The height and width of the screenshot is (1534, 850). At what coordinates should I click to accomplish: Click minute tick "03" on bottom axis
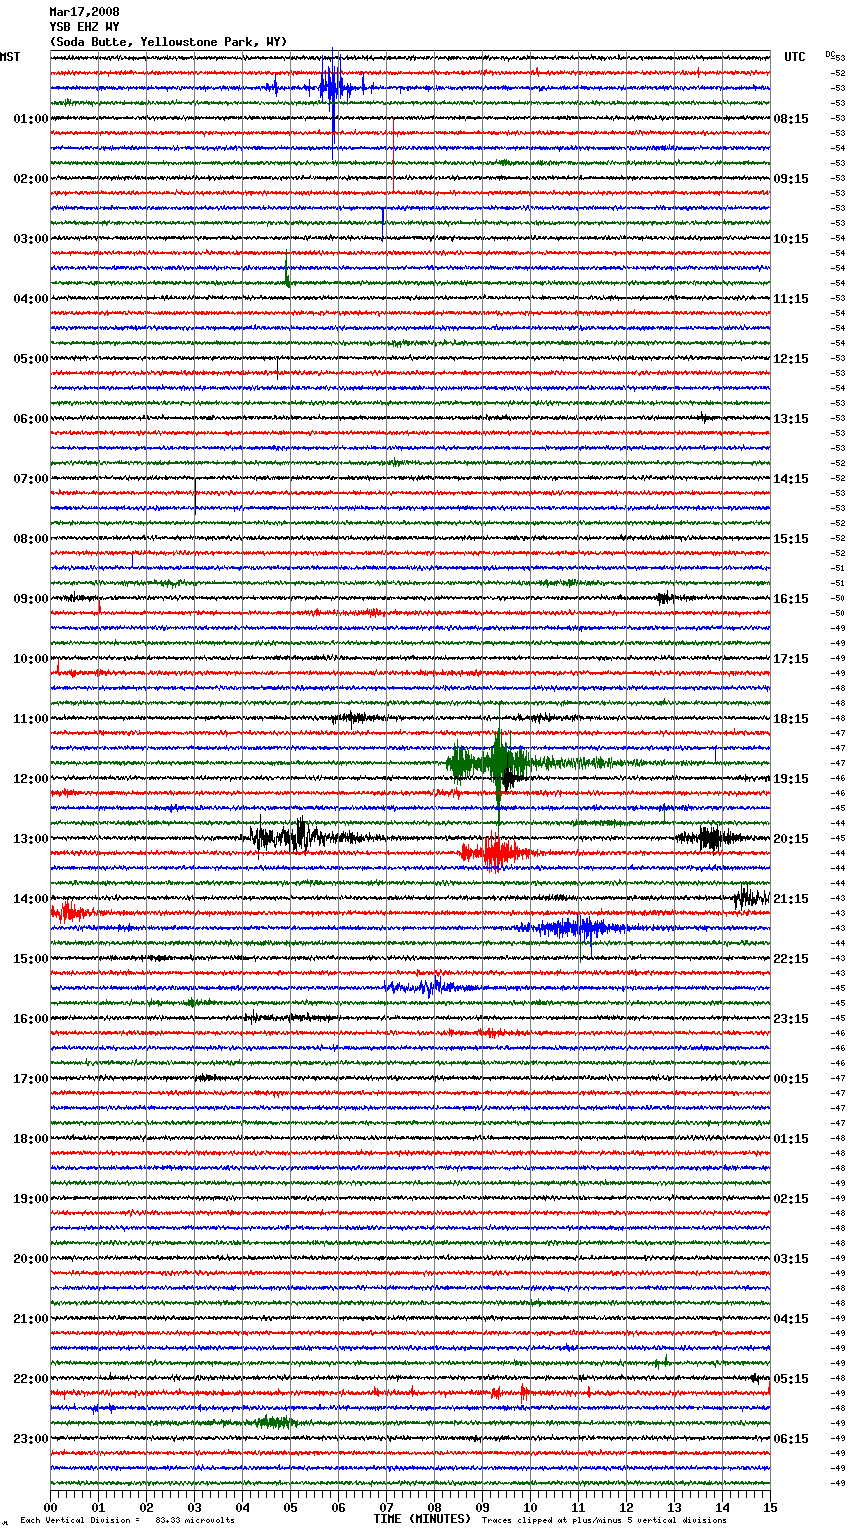(194, 1507)
